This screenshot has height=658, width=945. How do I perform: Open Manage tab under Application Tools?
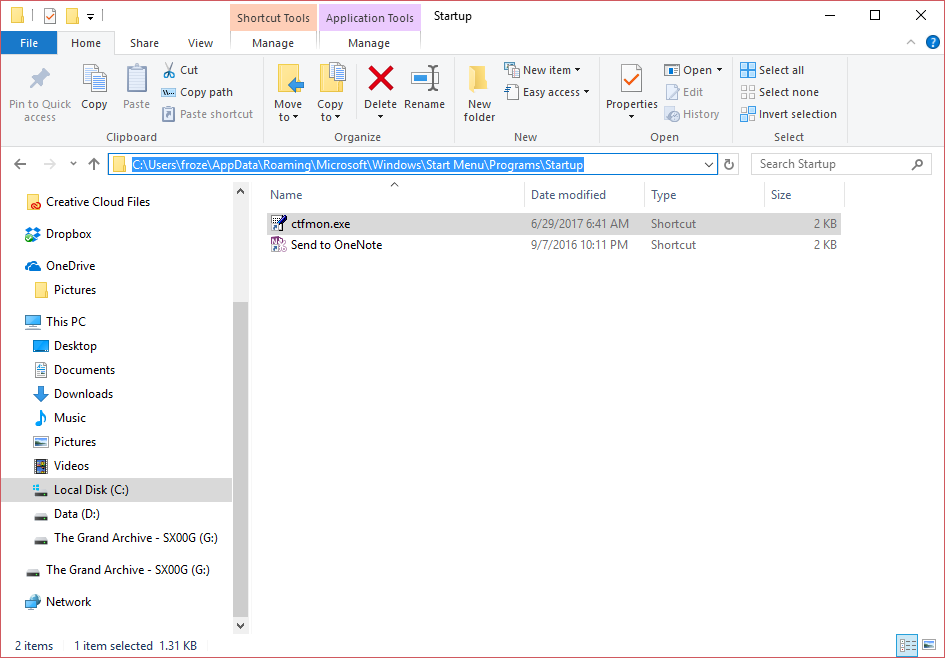click(369, 43)
